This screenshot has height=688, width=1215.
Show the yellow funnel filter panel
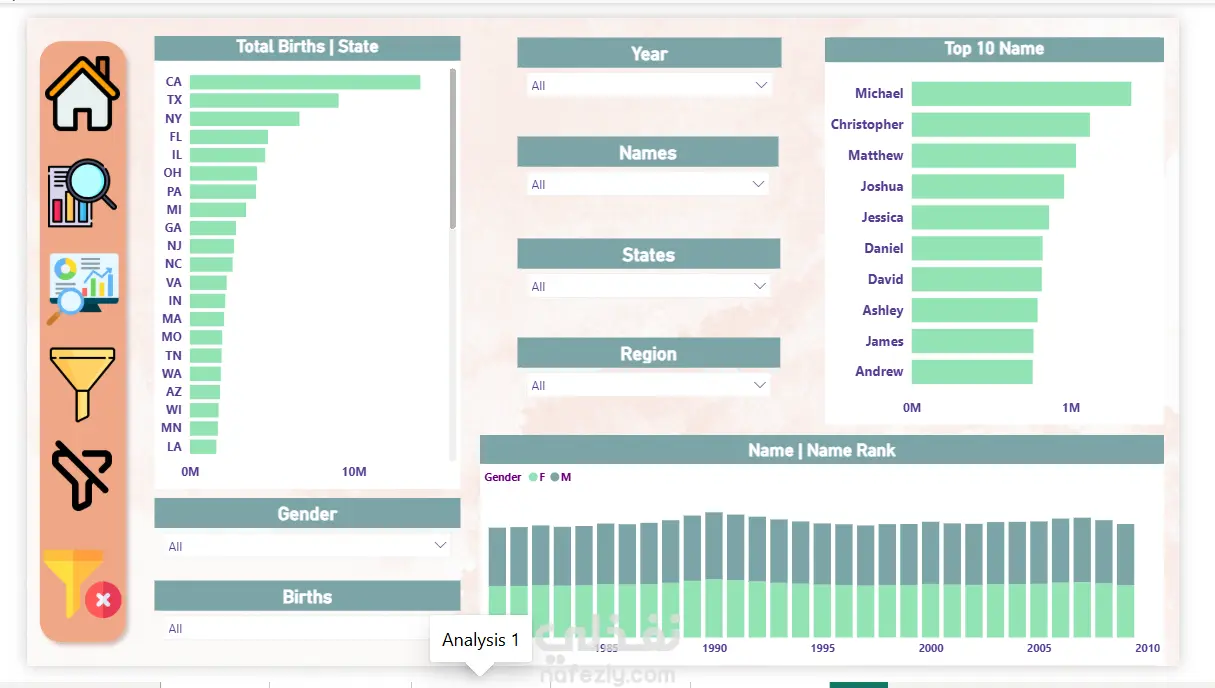(82, 384)
